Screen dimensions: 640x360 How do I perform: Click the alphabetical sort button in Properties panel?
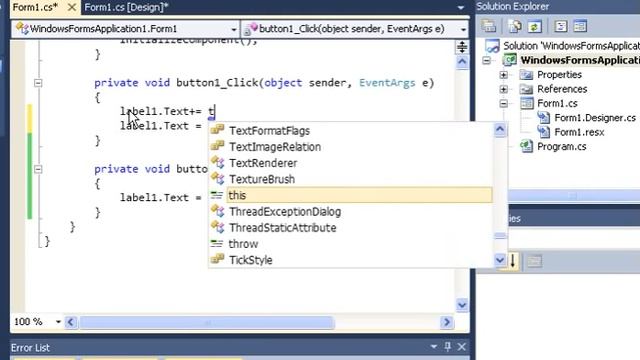(512, 261)
